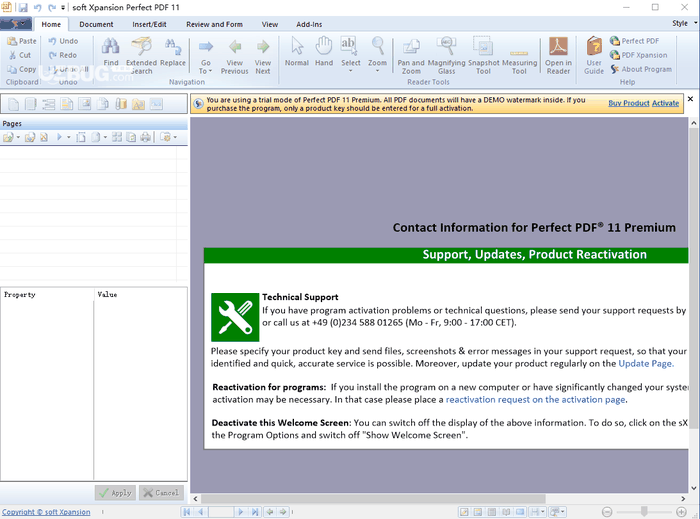The width and height of the screenshot is (700, 519).
Task: Open the Insert/Edit tab
Action: 149,25
